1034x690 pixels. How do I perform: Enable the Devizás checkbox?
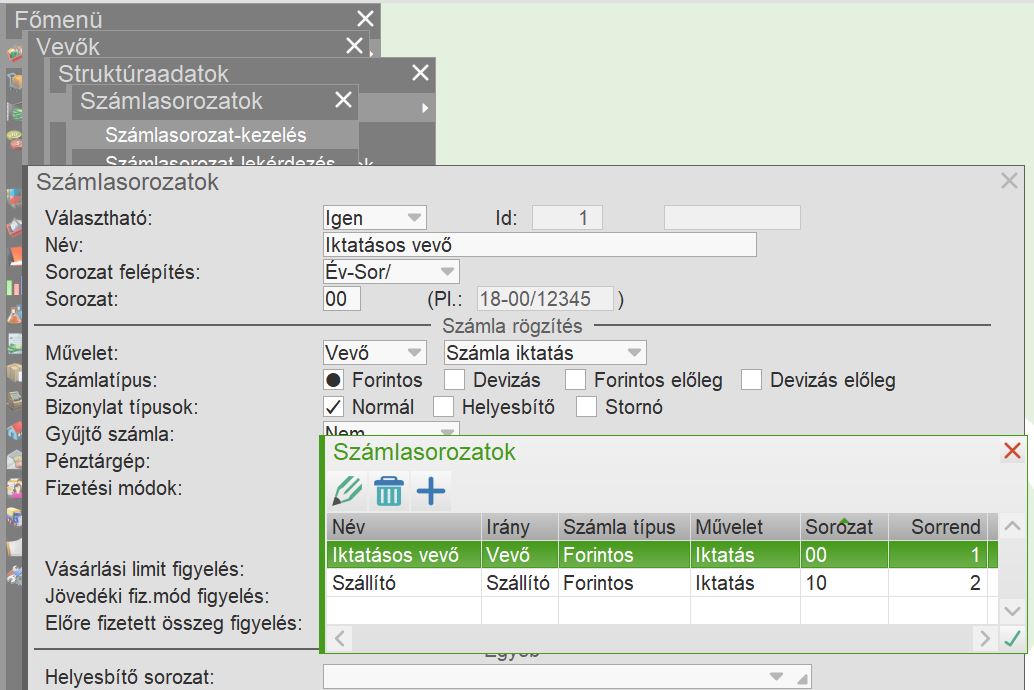(x=455, y=380)
